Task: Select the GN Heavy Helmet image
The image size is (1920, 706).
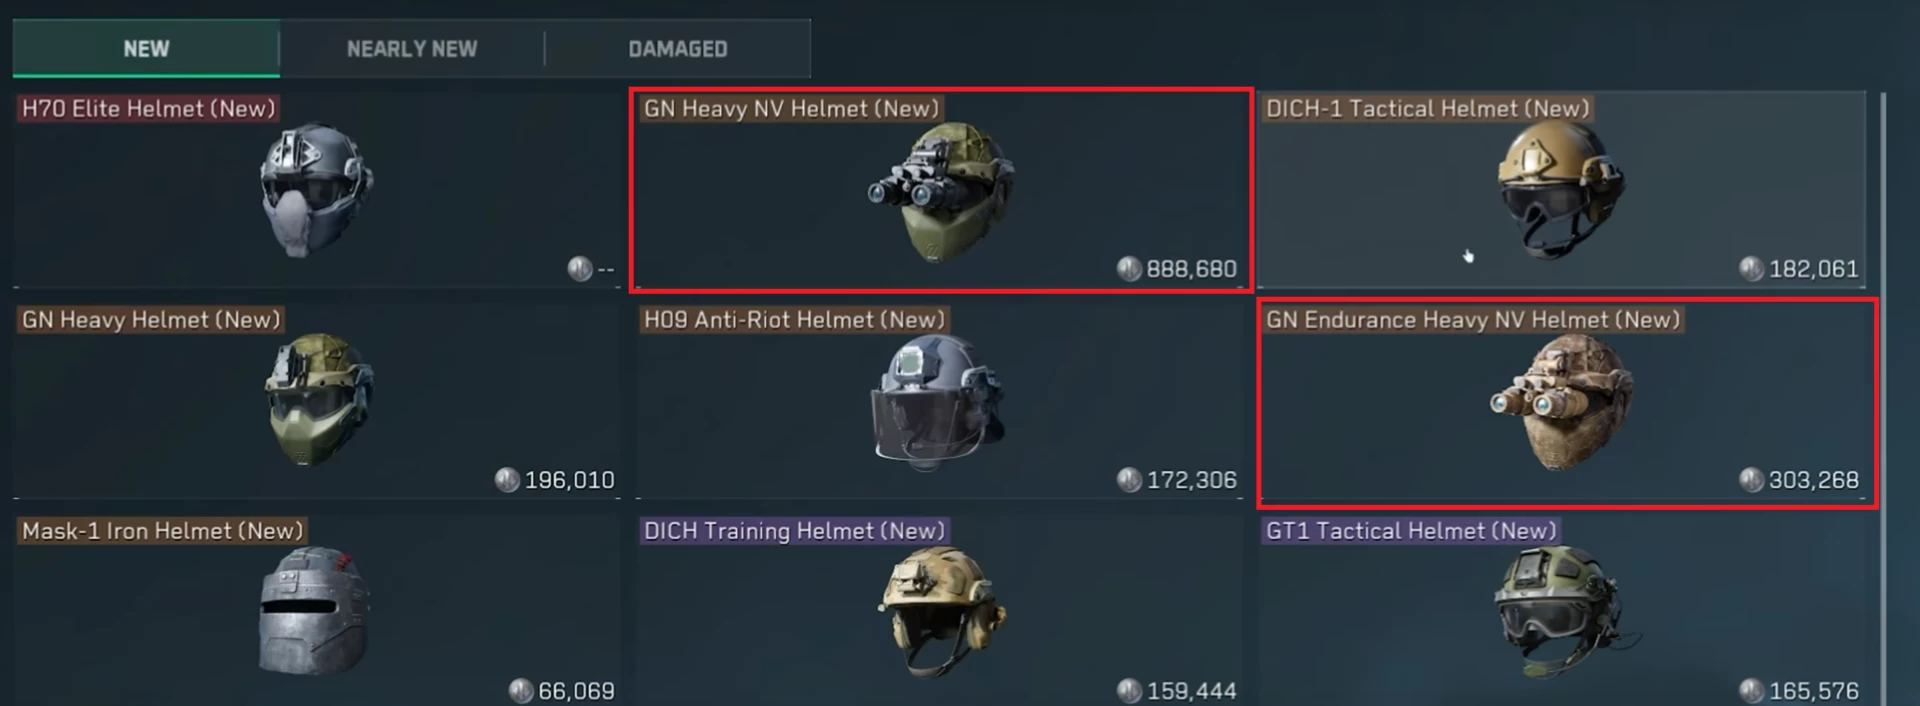Action: pyautogui.click(x=318, y=399)
